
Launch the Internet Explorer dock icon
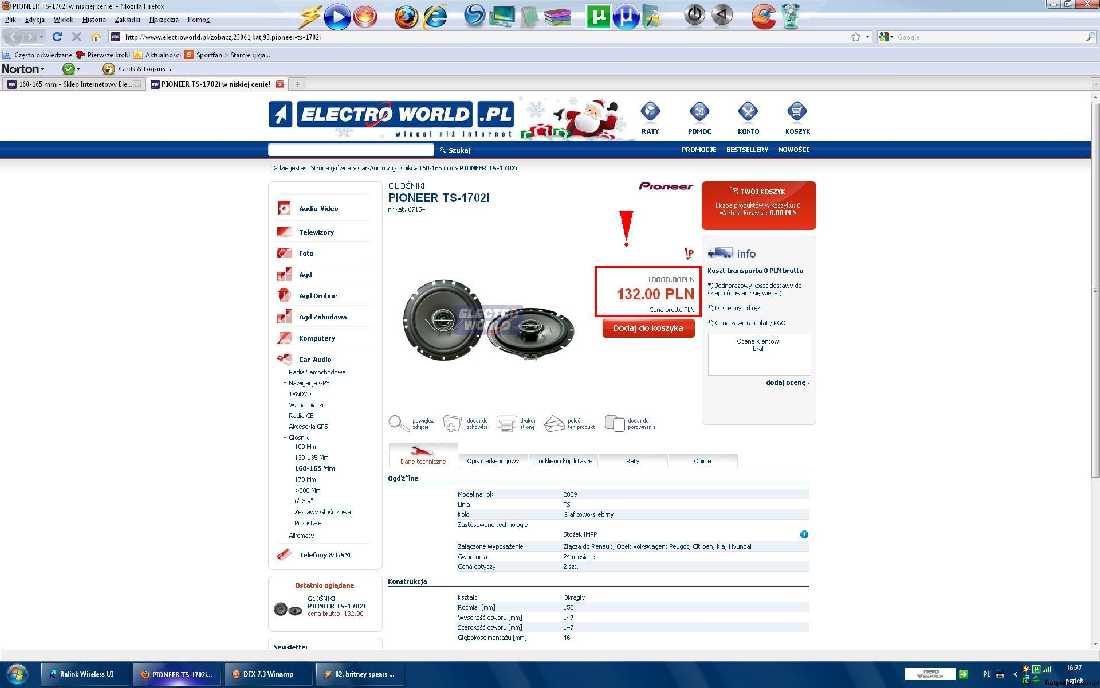(x=435, y=16)
